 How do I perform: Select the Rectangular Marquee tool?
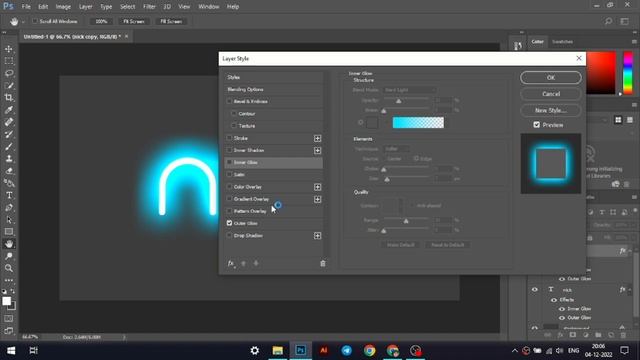9,61
